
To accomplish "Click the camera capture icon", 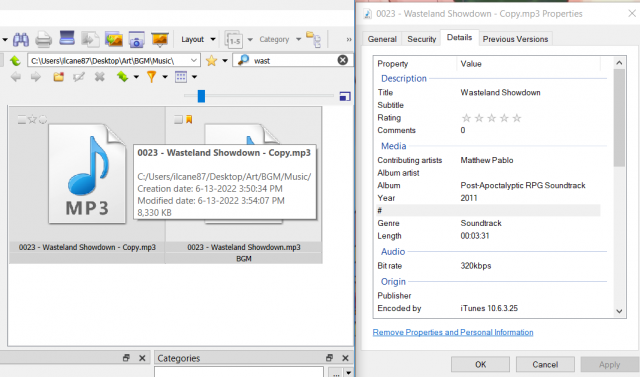I will pos(137,40).
